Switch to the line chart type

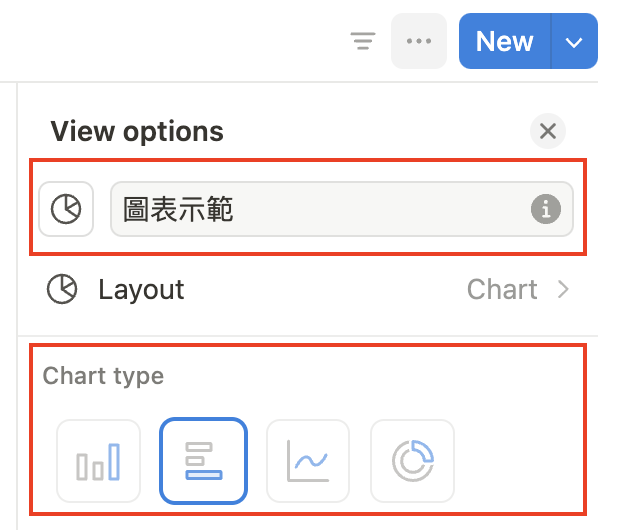(308, 461)
